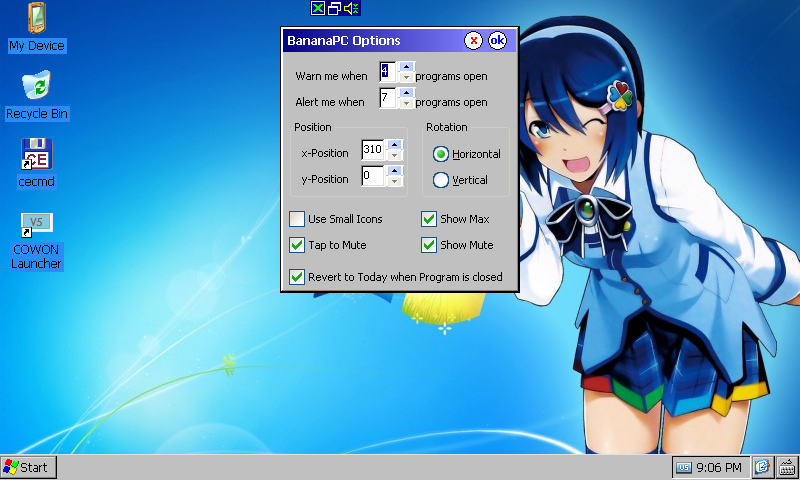This screenshot has height=480, width=800.
Task: Increase the y-Position value
Action: click(x=394, y=171)
